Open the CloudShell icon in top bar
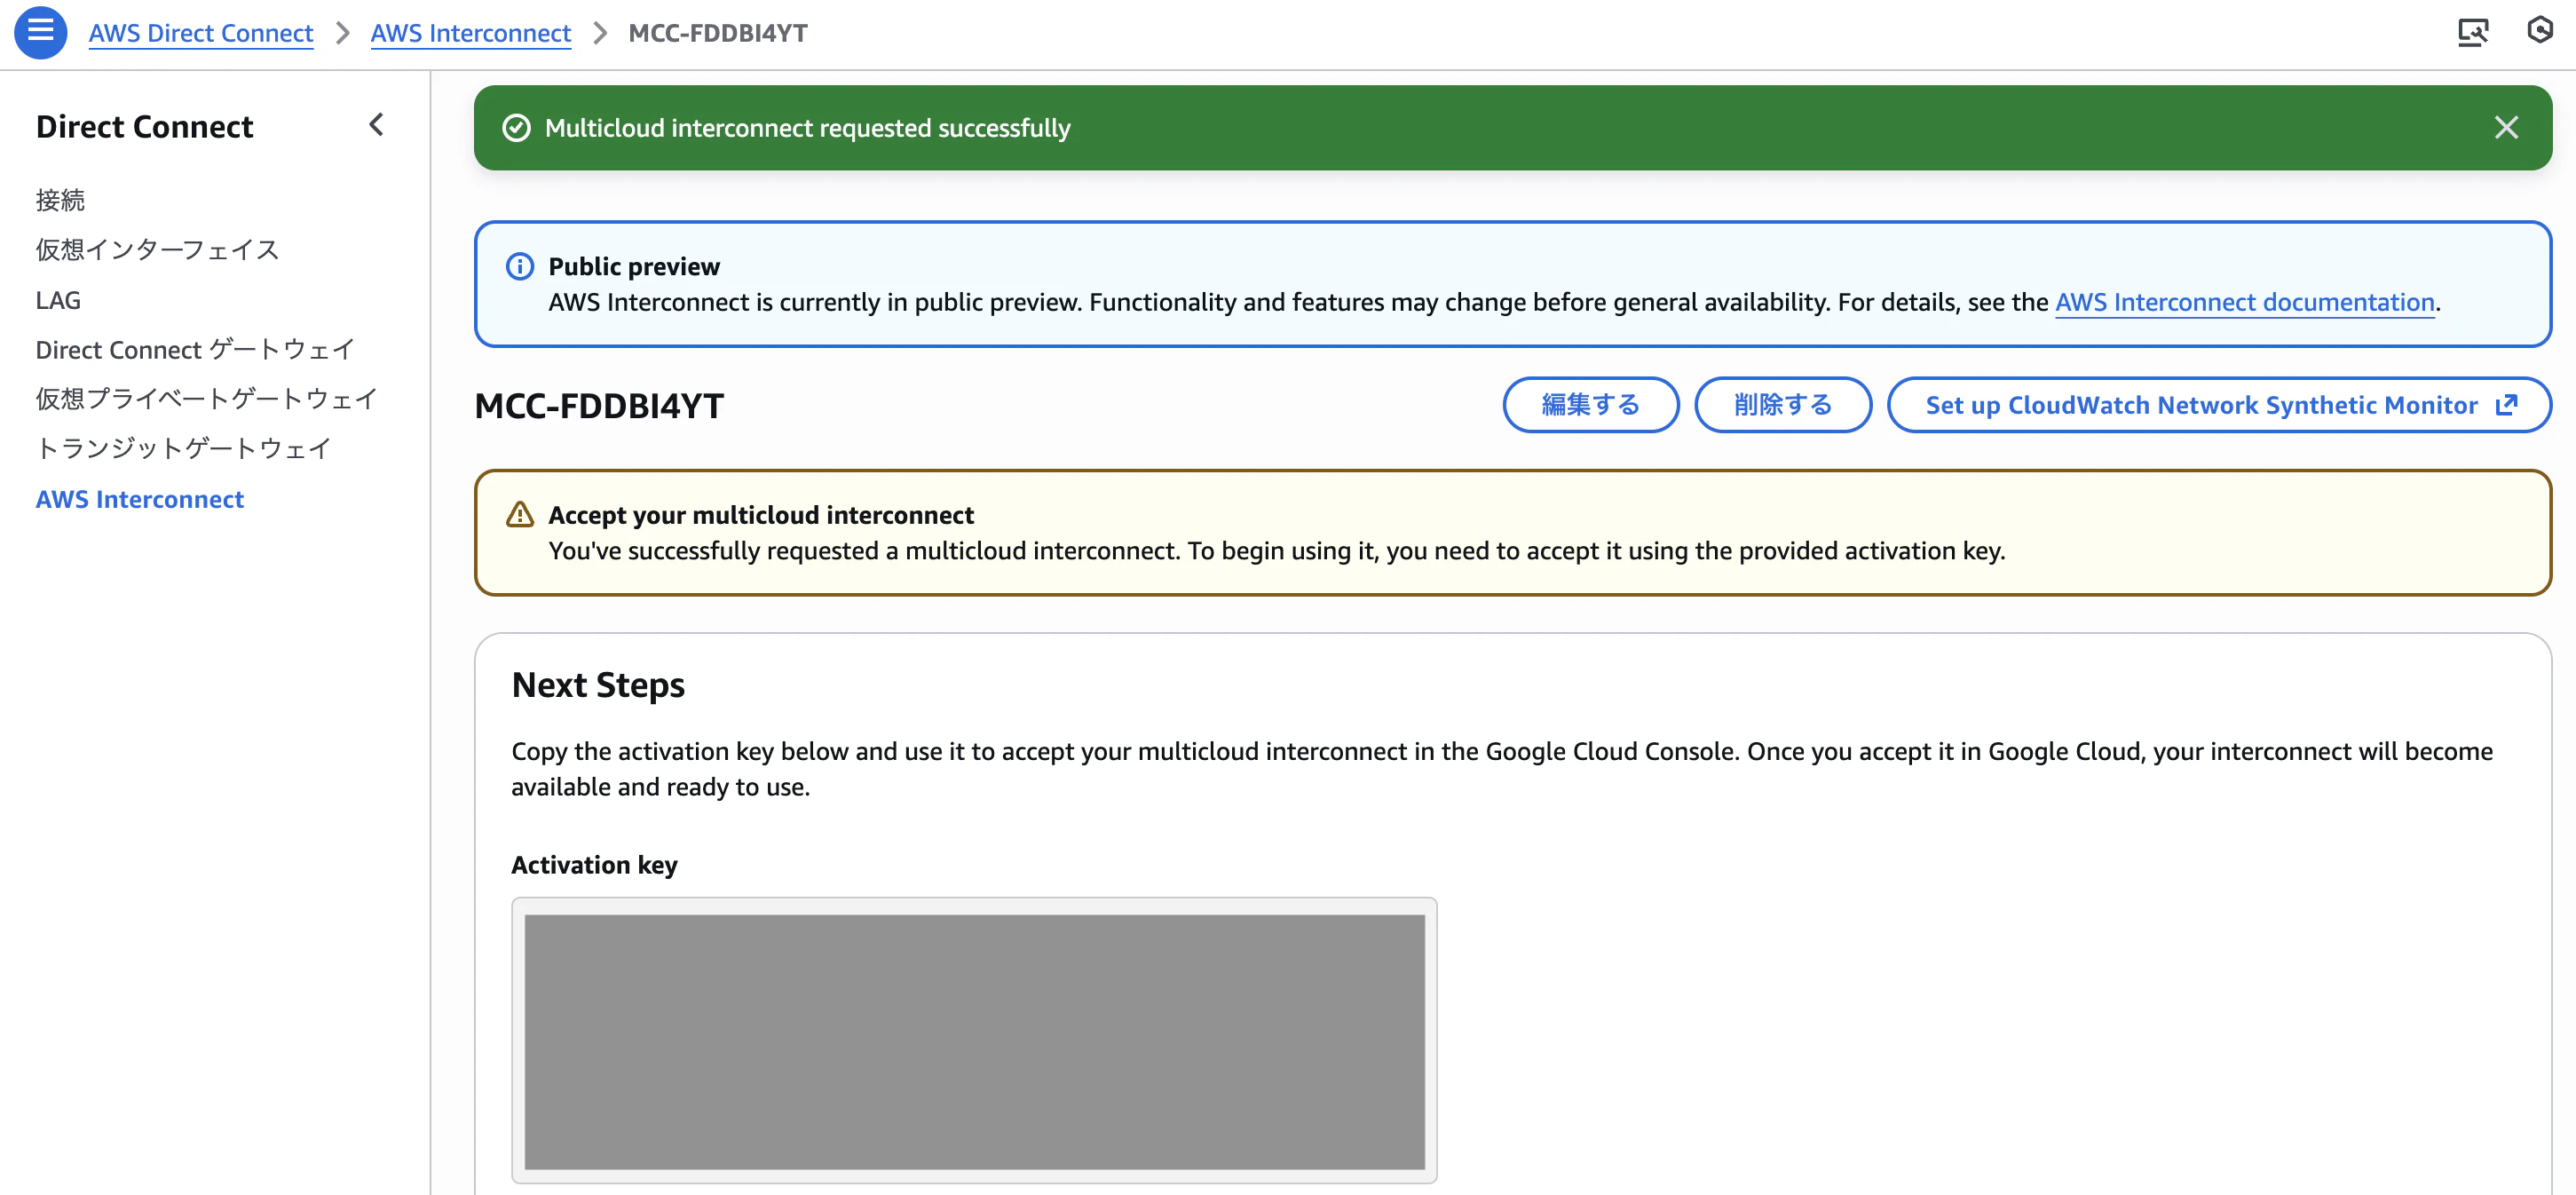2576x1195 pixels. point(2473,32)
